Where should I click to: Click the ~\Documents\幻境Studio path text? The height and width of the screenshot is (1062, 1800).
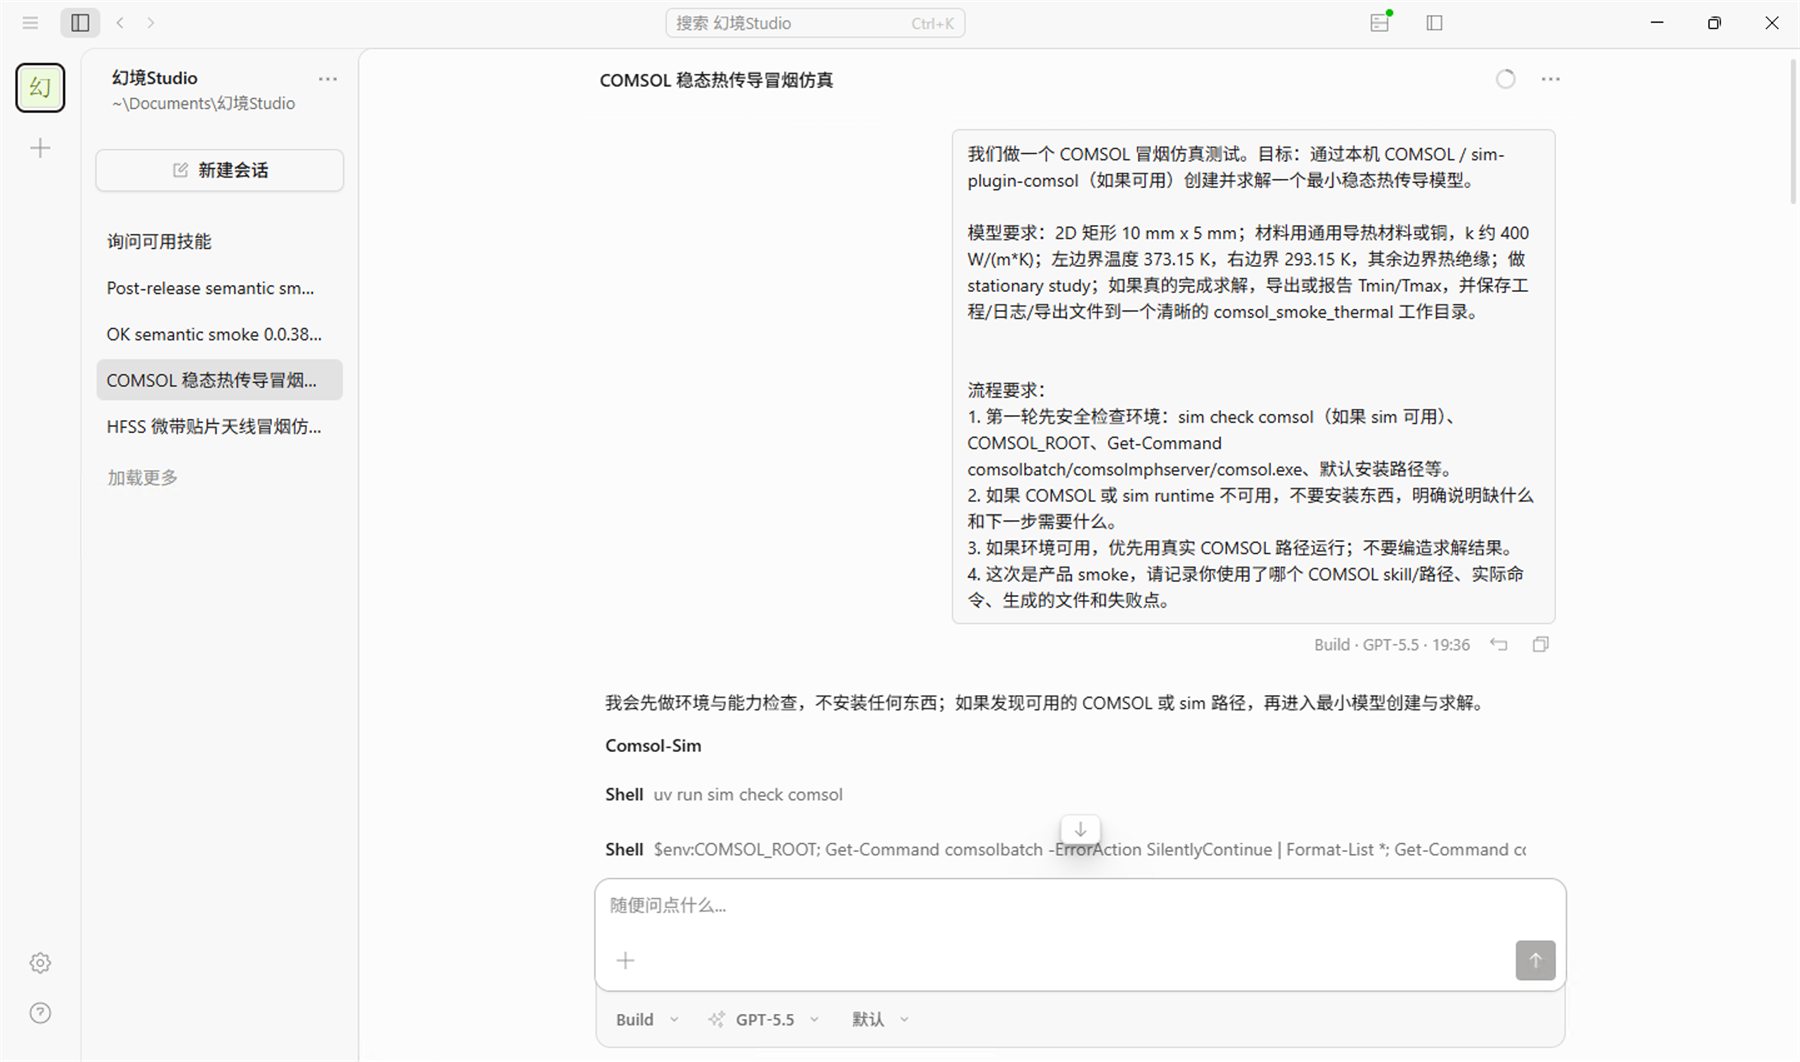click(x=203, y=103)
